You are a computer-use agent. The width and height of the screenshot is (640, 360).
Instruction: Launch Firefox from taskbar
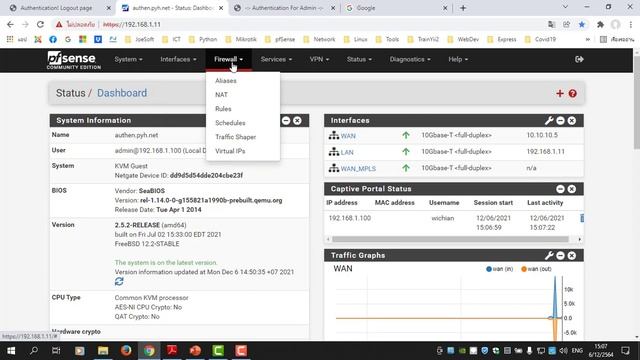point(126,351)
